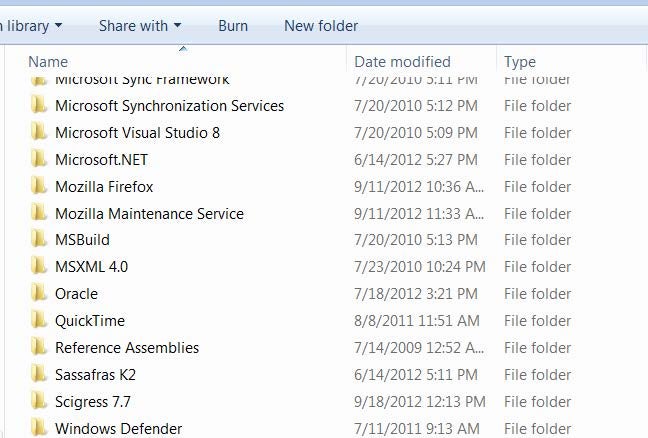Select the Scigress 7.7 folder name
This screenshot has width=648, height=438.
pyautogui.click(x=93, y=402)
